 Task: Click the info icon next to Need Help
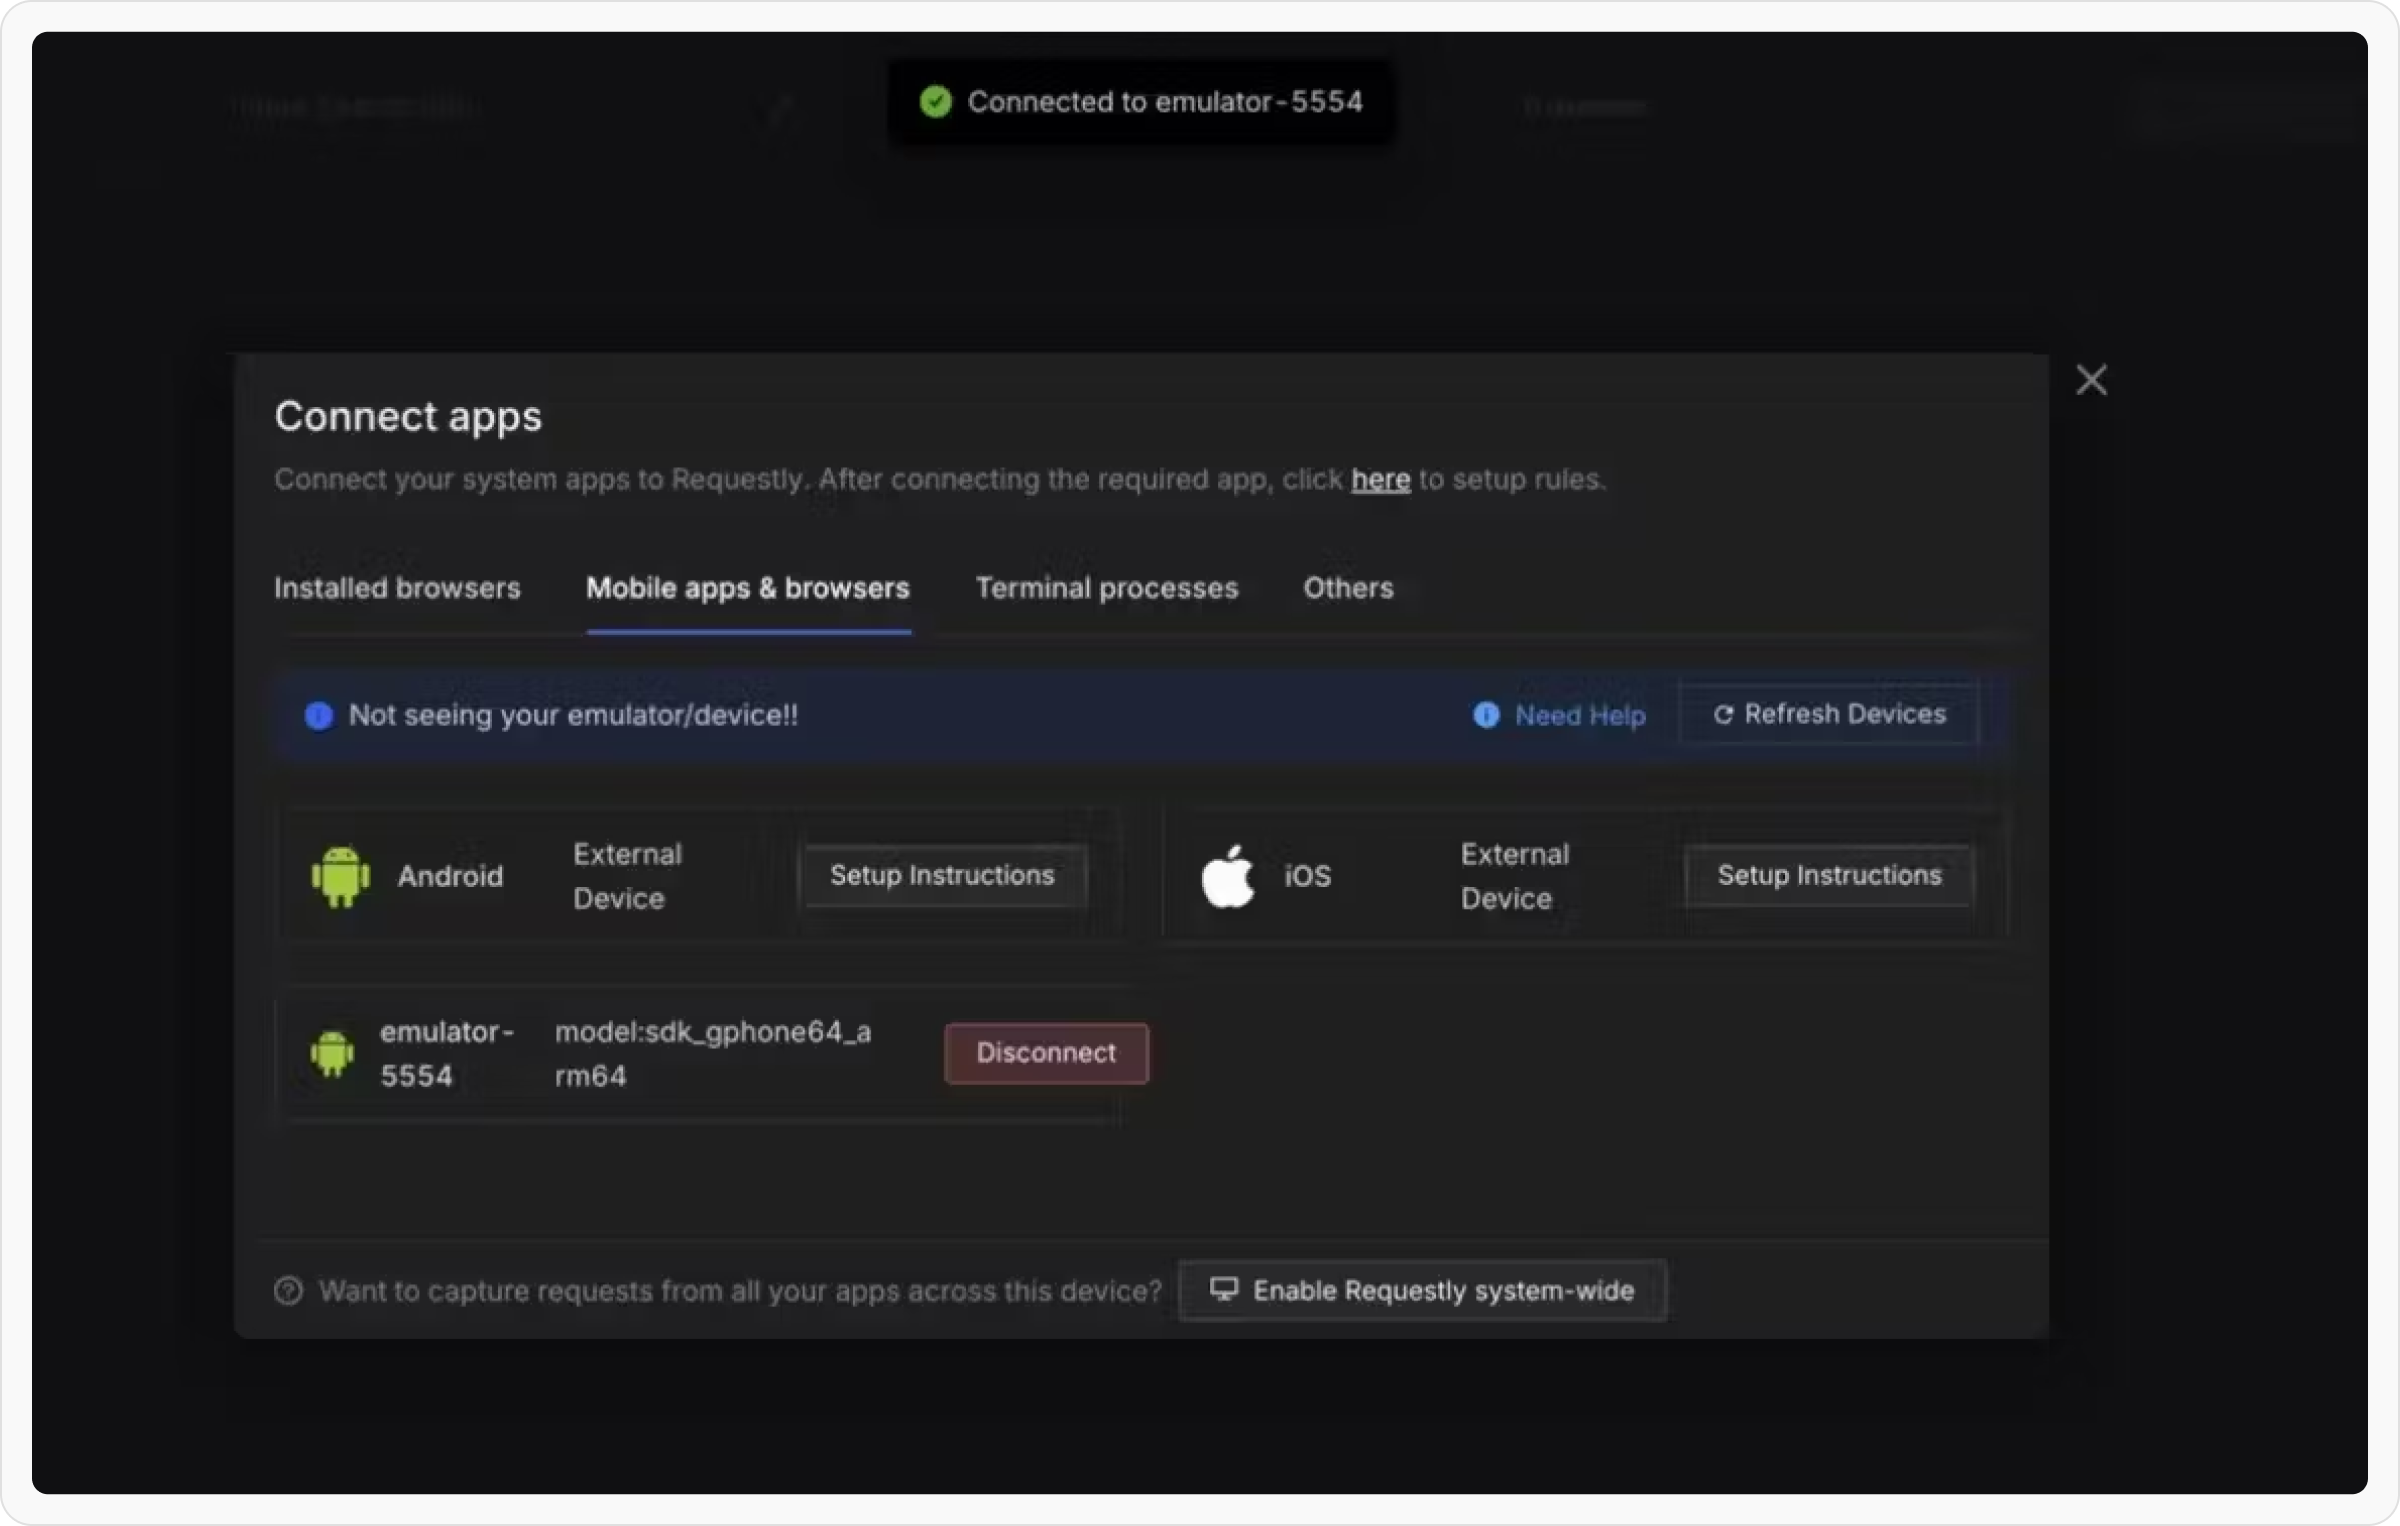pos(1486,715)
